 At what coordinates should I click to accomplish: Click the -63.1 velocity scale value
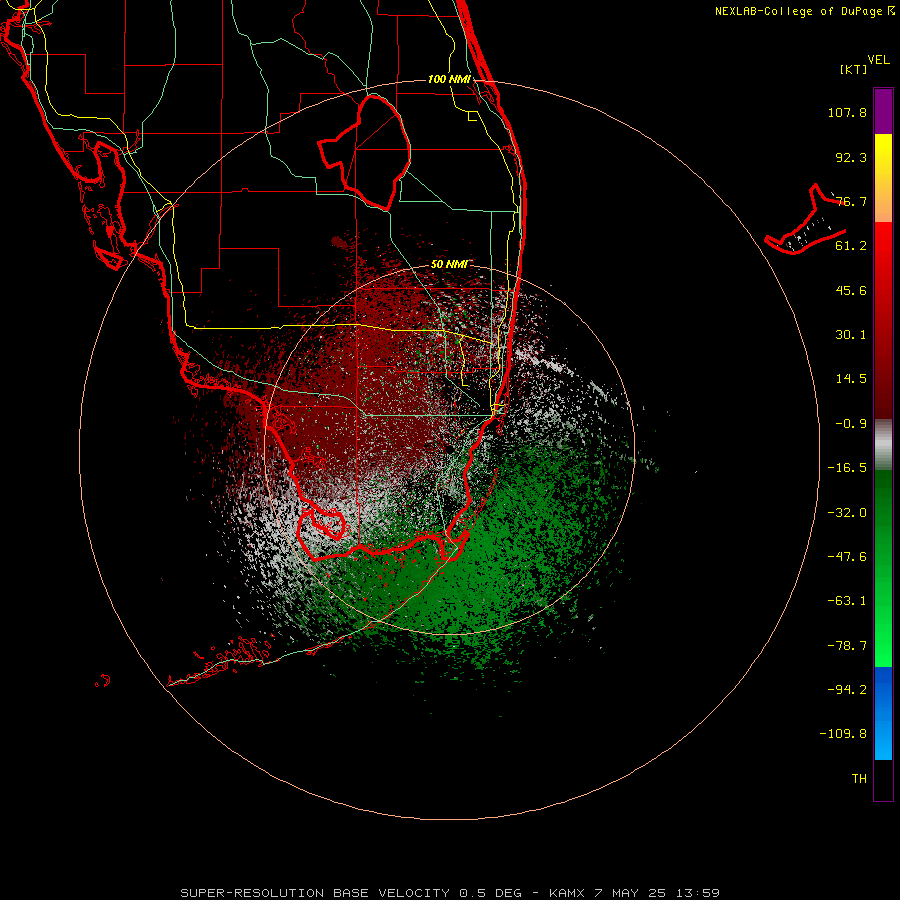[x=847, y=601]
